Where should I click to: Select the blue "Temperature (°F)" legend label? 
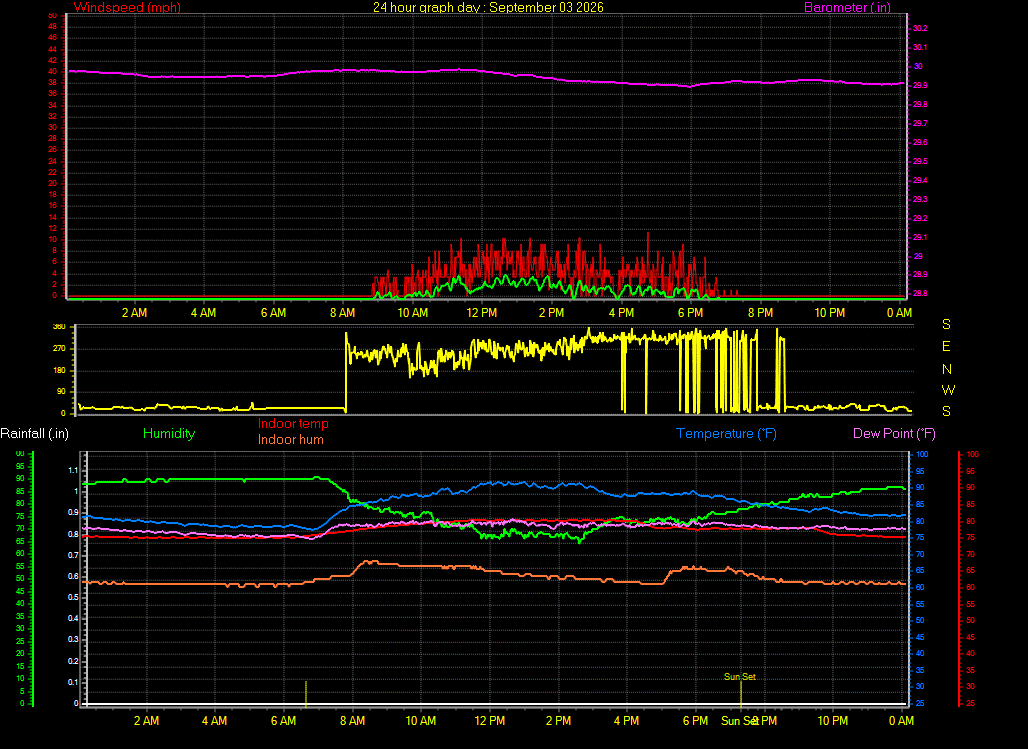pyautogui.click(x=726, y=434)
